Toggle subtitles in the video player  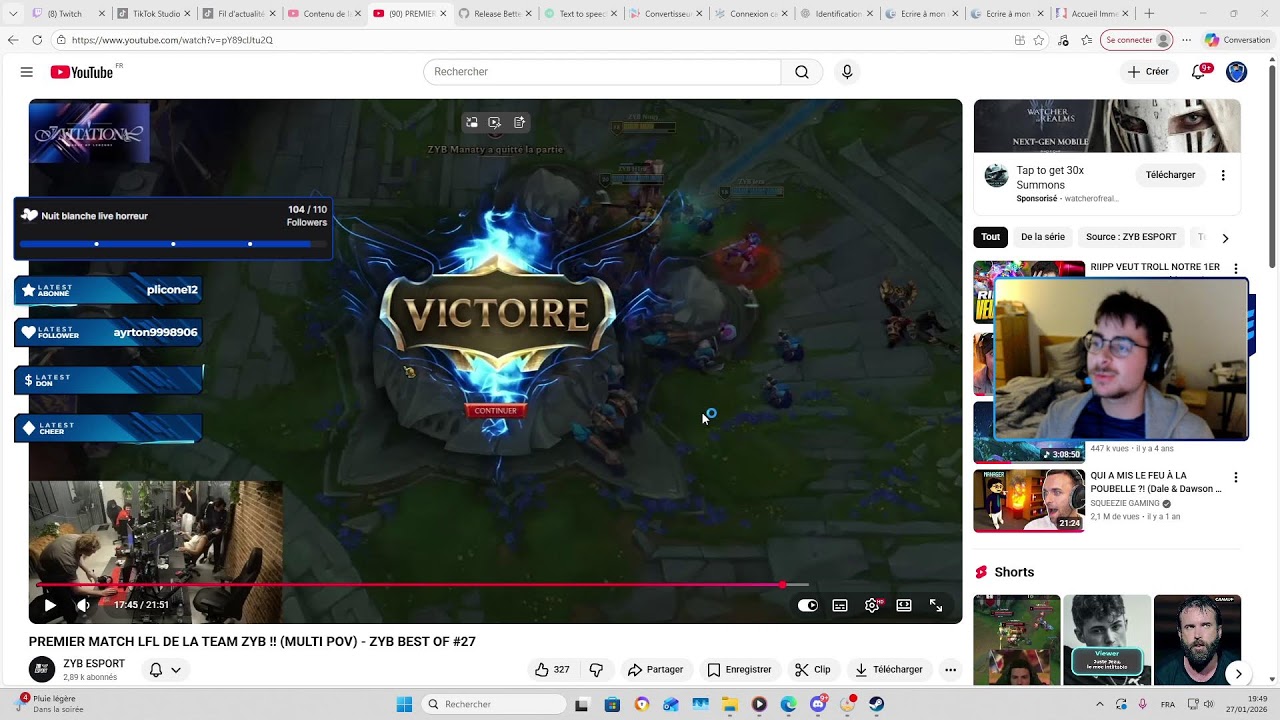coord(840,605)
